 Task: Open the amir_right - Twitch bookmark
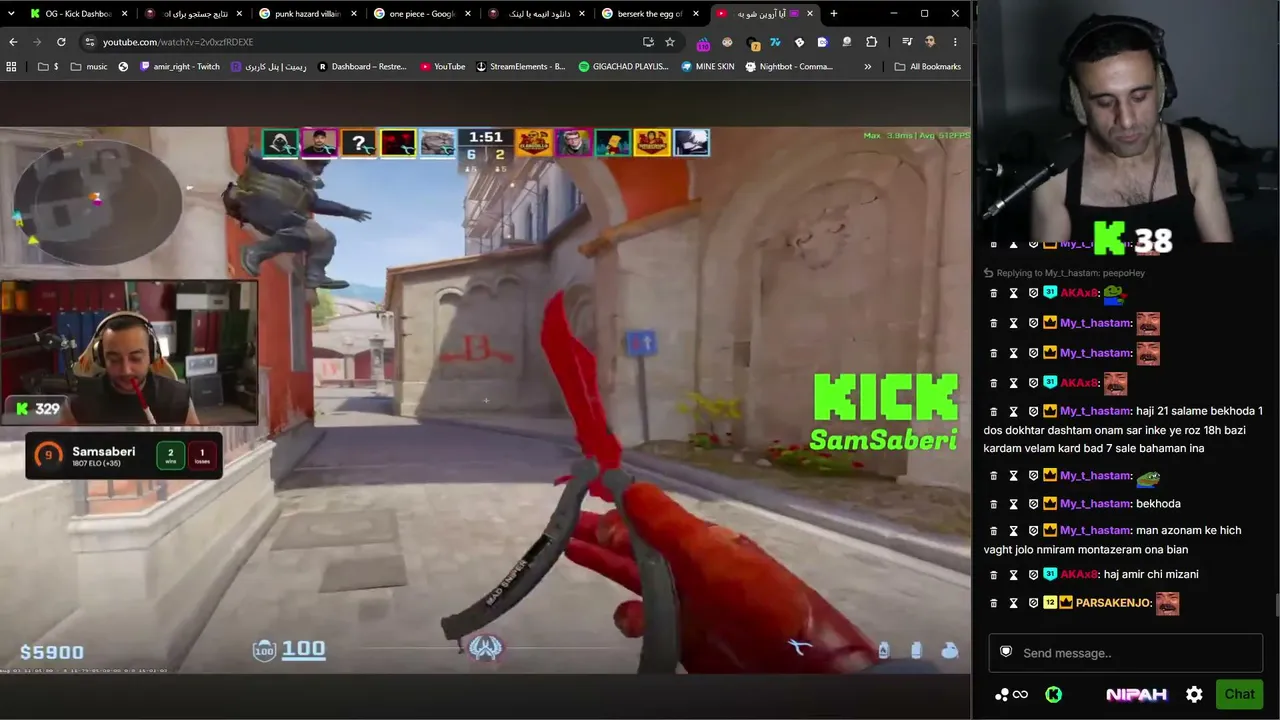tap(180, 67)
